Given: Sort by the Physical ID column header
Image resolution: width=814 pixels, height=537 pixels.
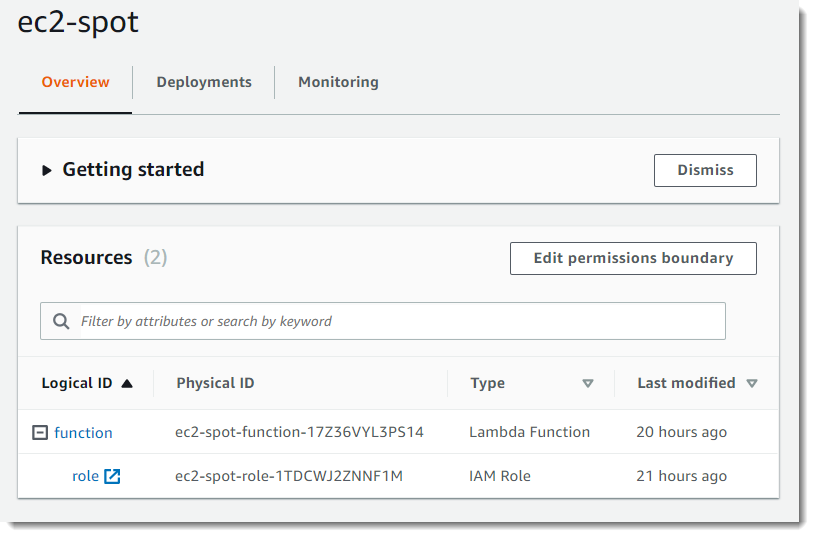Looking at the screenshot, I should 215,383.
